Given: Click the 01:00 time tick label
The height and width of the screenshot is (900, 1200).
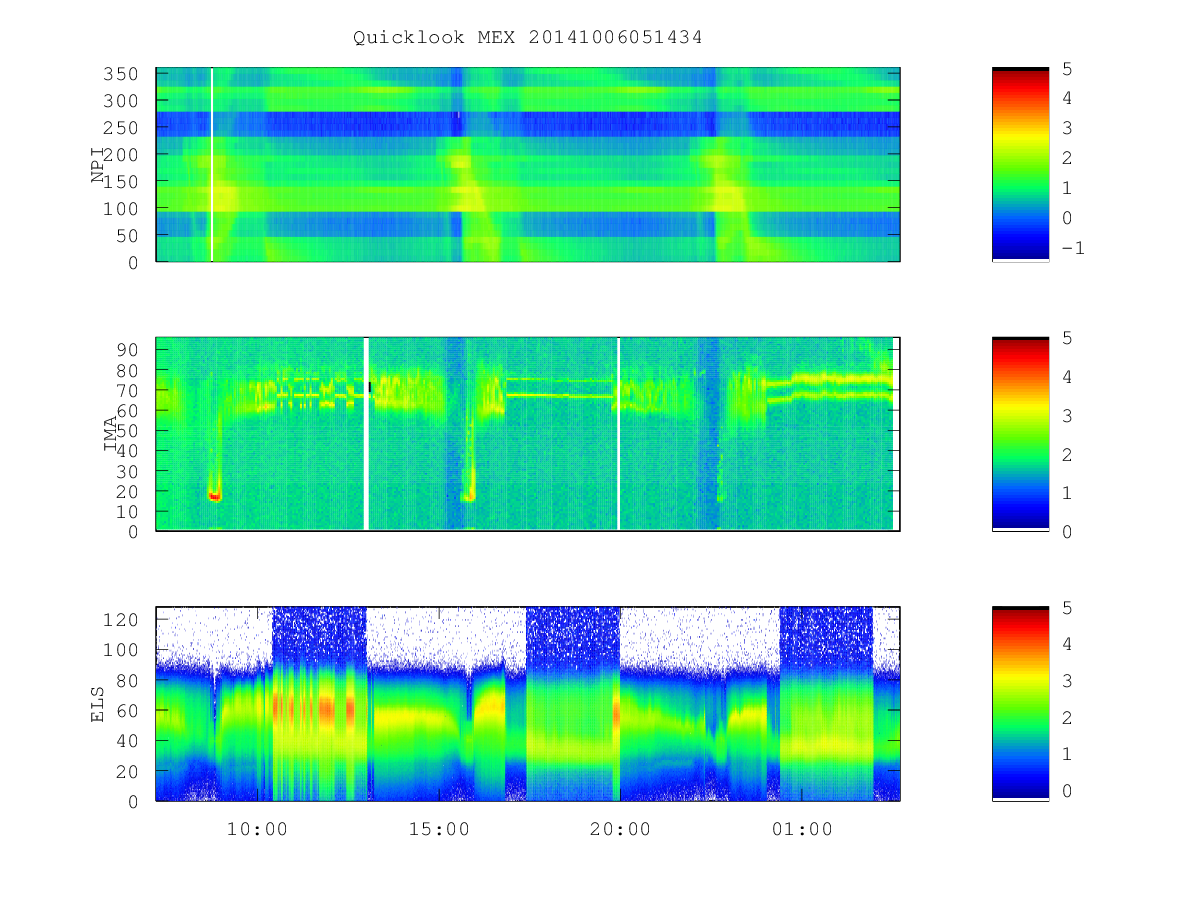Looking at the screenshot, I should (x=802, y=829).
